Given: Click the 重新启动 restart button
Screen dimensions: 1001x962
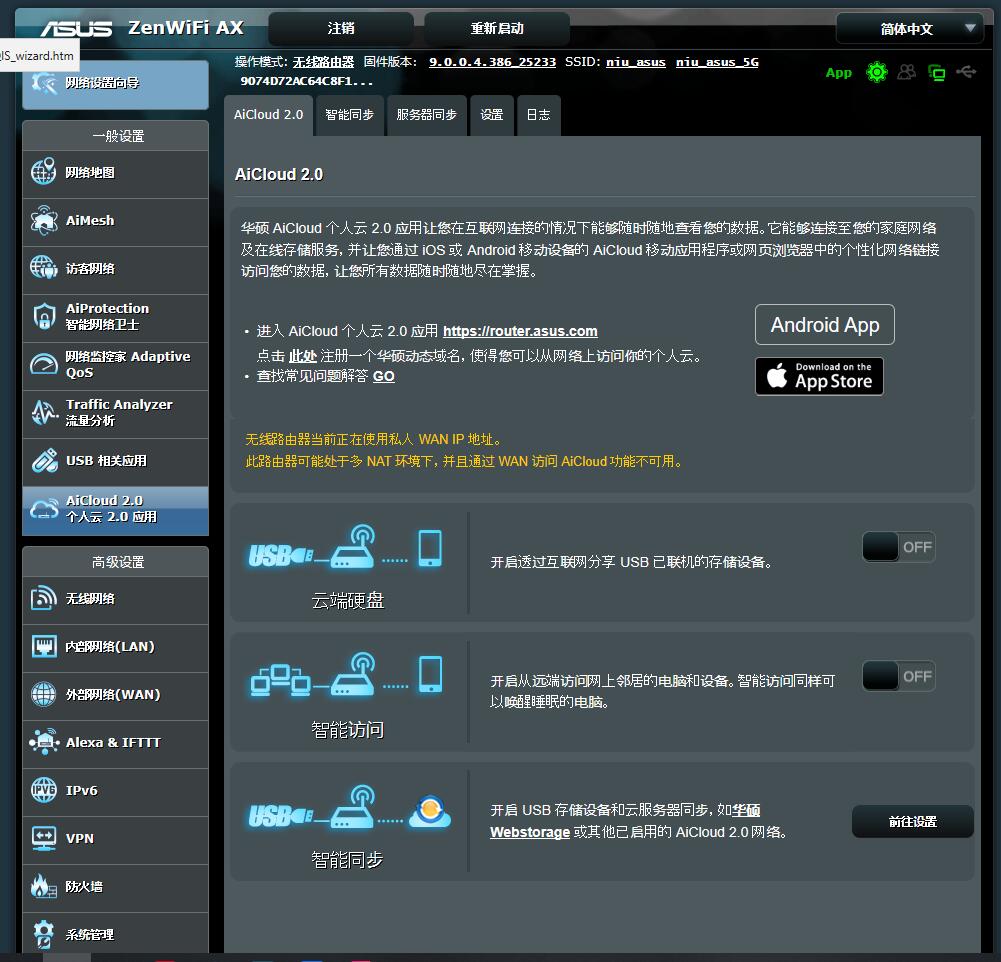Looking at the screenshot, I should pyautogui.click(x=499, y=28).
